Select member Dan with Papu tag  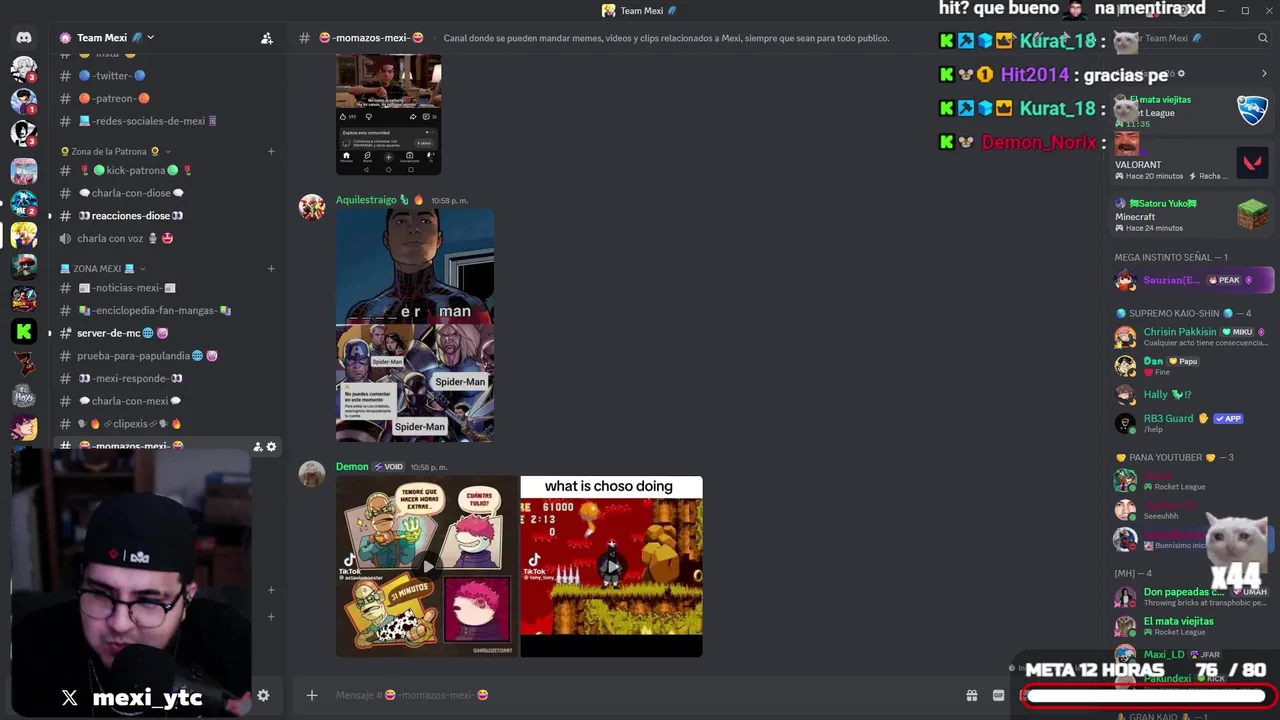(x=1194, y=366)
